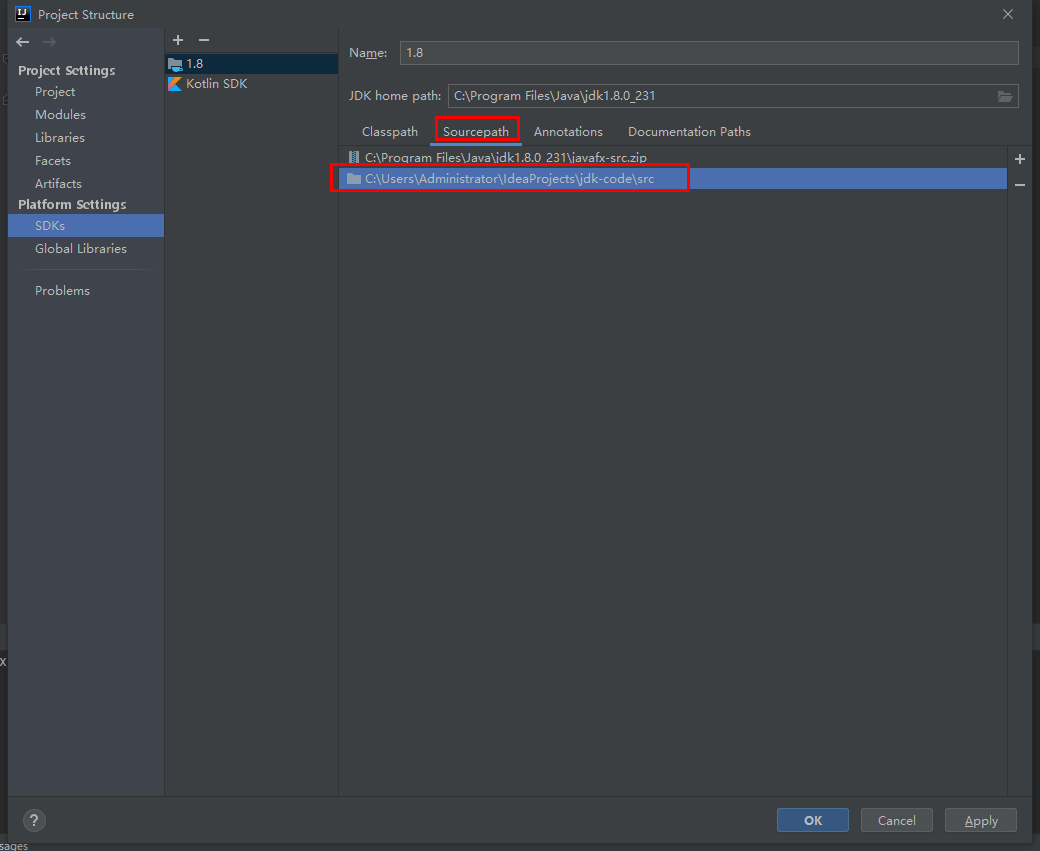Switch to the Annotations tab

(568, 131)
